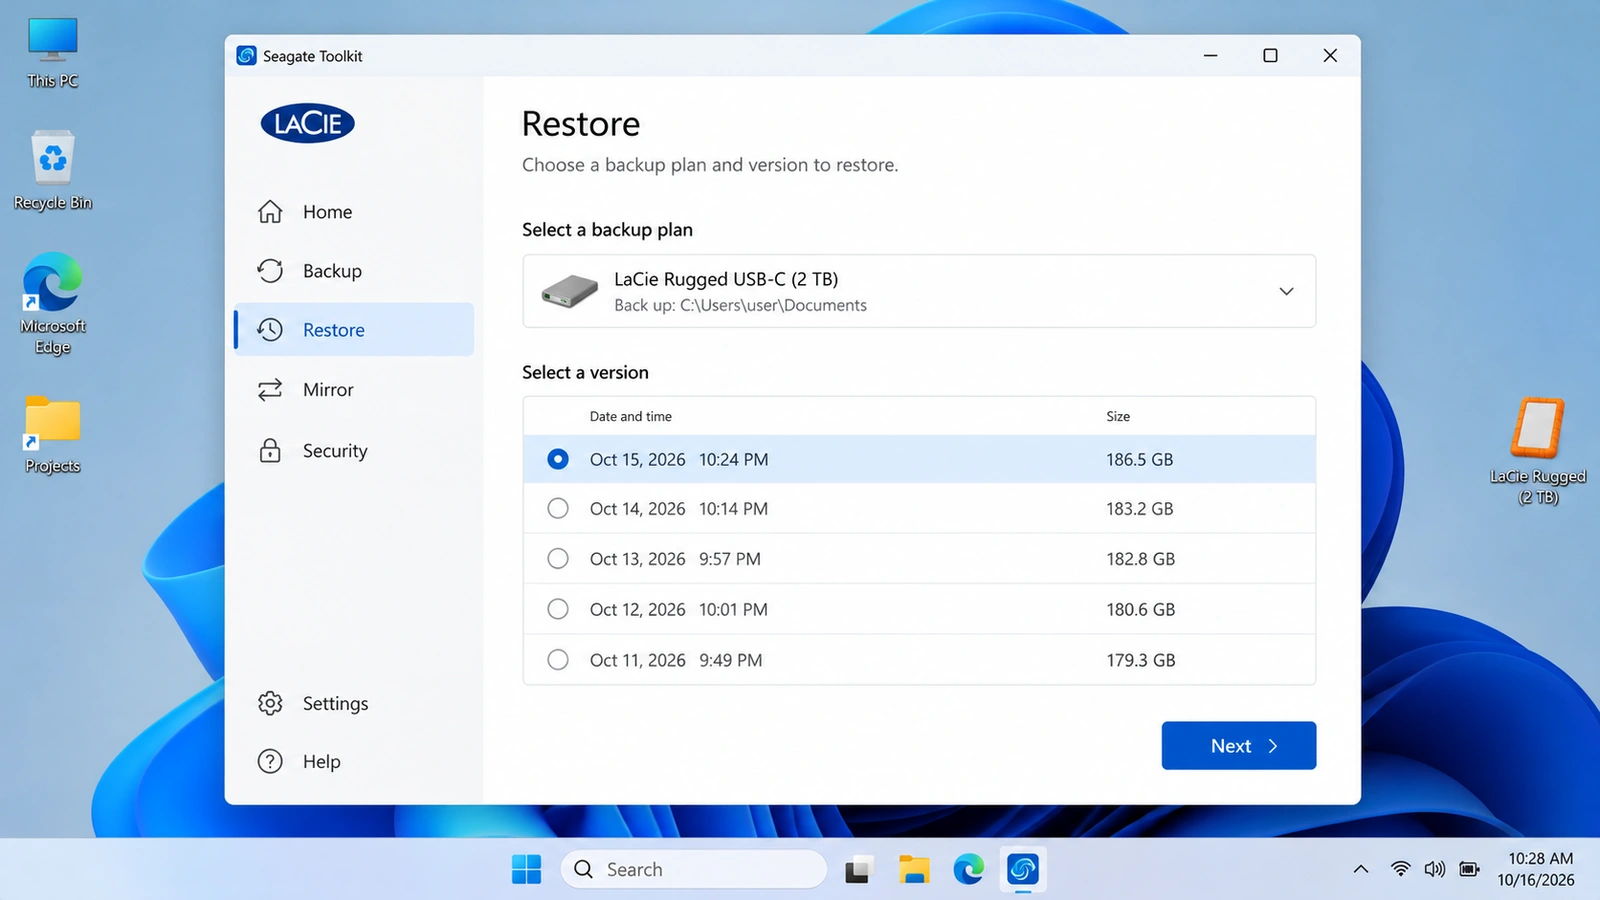1600x900 pixels.
Task: Show hidden system tray icons
Action: (1361, 869)
